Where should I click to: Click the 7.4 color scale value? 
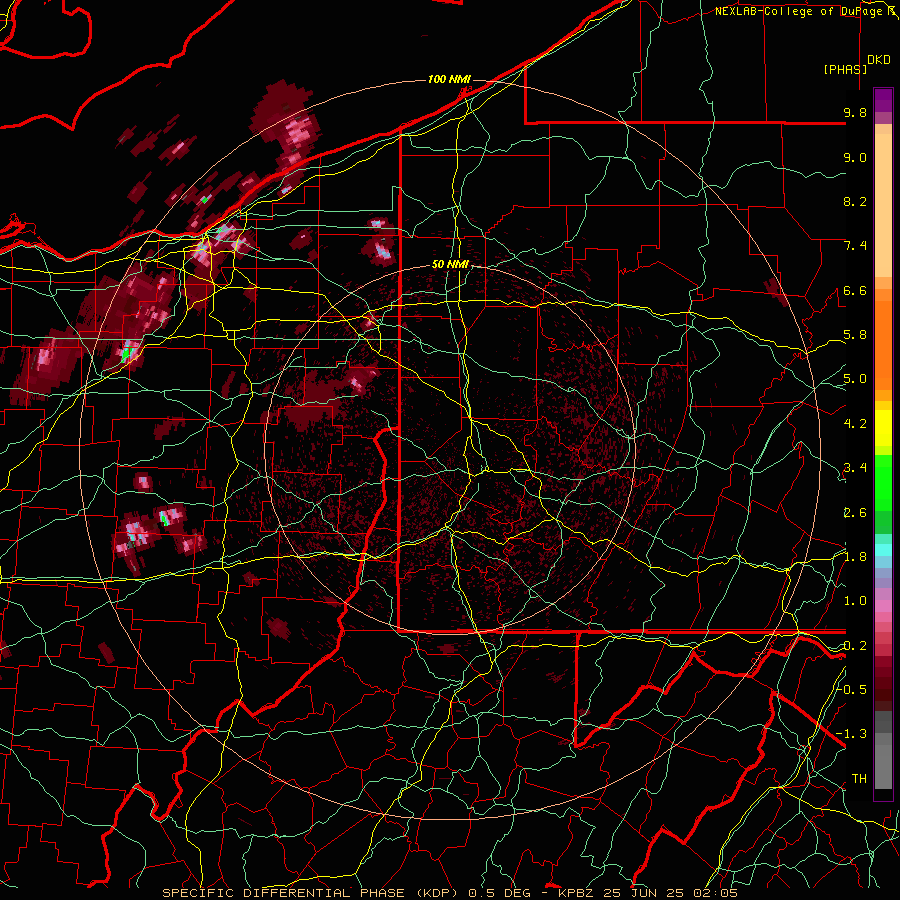click(855, 246)
